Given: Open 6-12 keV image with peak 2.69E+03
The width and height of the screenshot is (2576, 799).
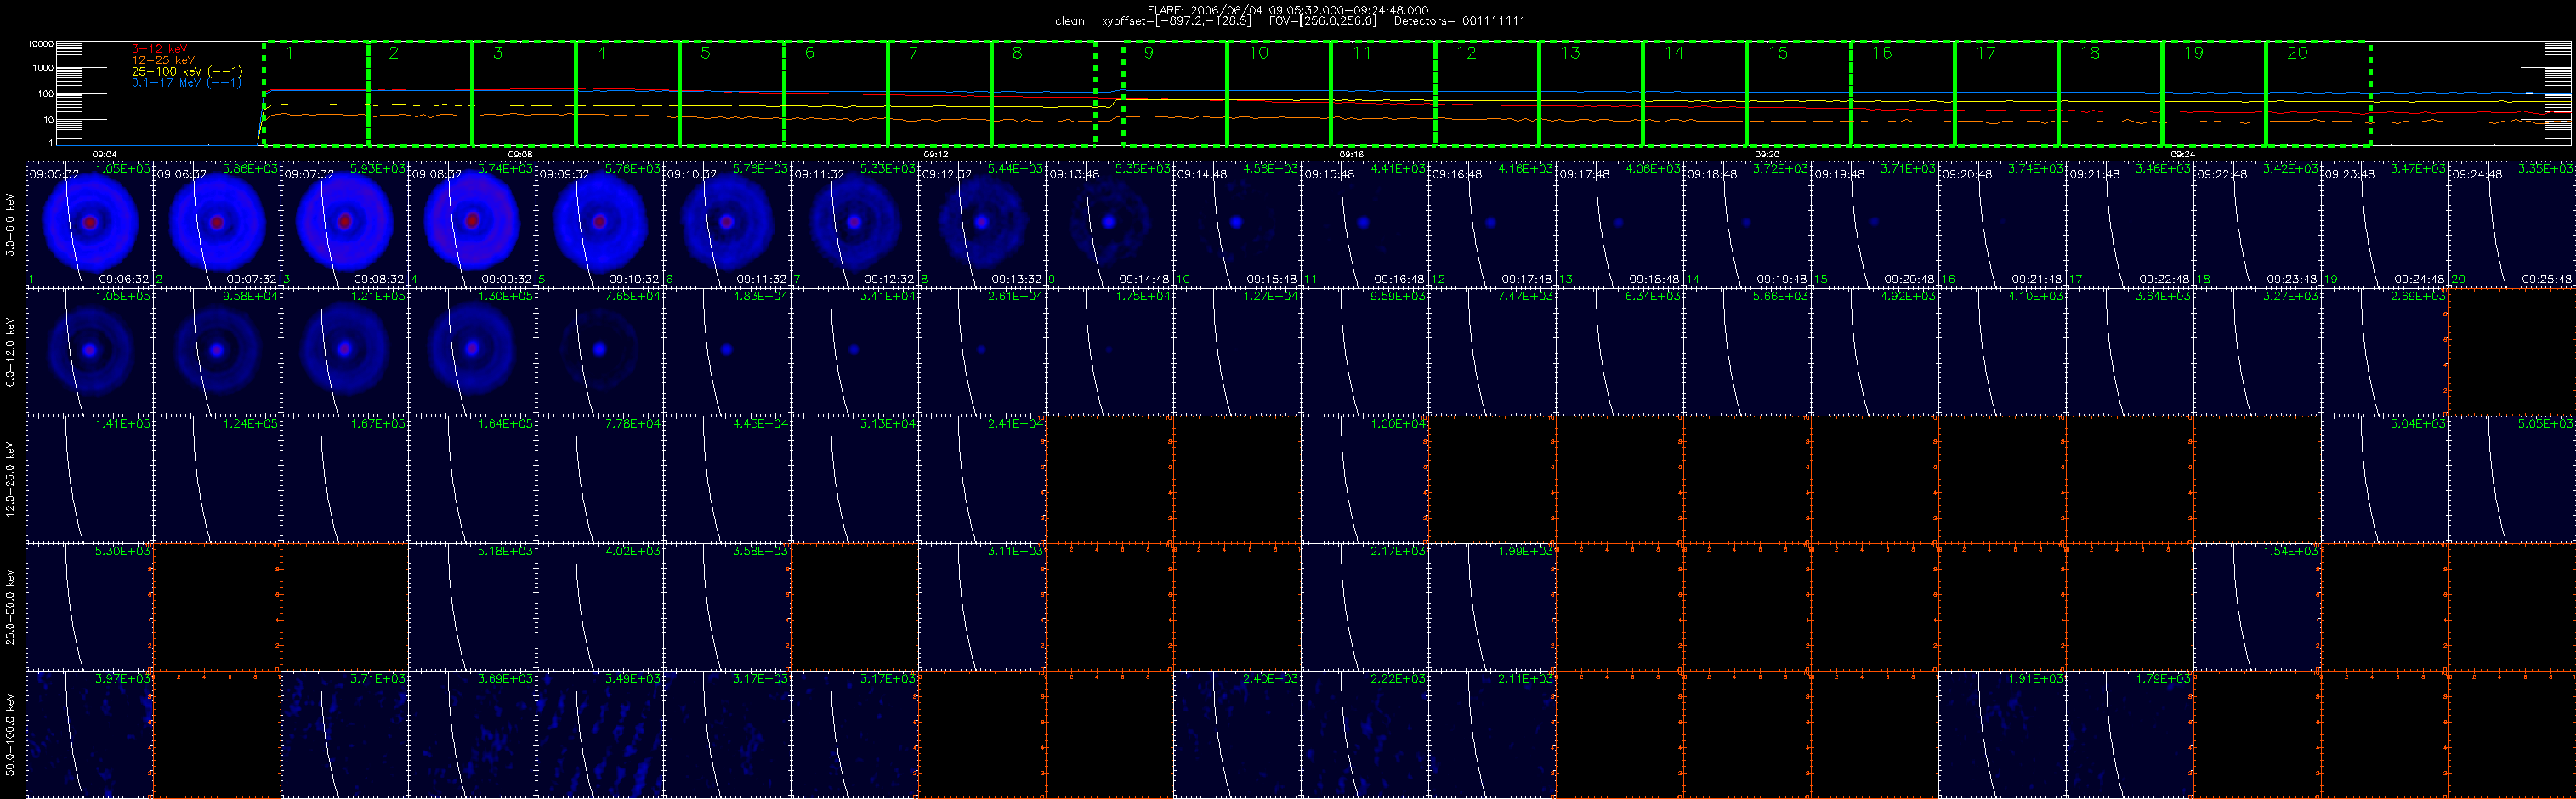Looking at the screenshot, I should (2385, 351).
